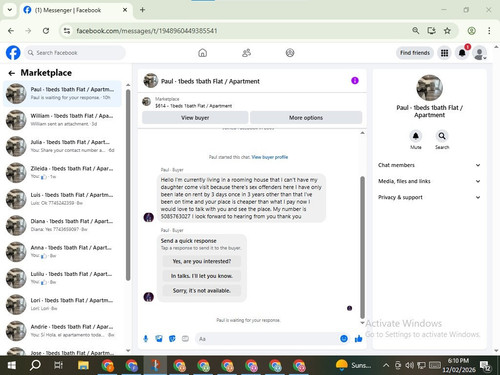Click the View buyer button
500x375 pixels.
click(x=195, y=118)
